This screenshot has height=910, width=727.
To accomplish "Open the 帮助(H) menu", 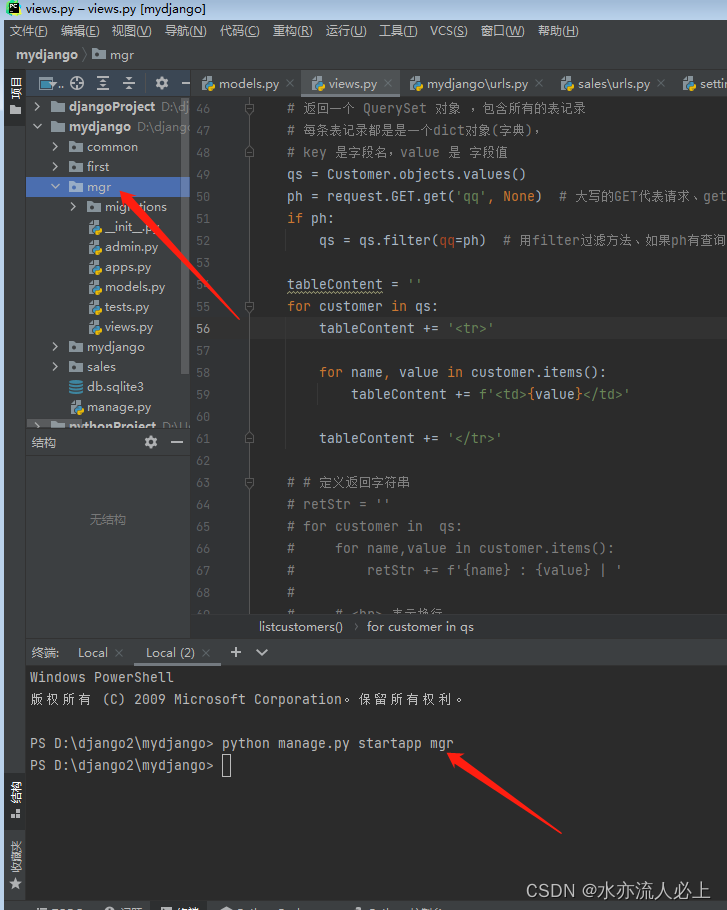I will point(558,31).
